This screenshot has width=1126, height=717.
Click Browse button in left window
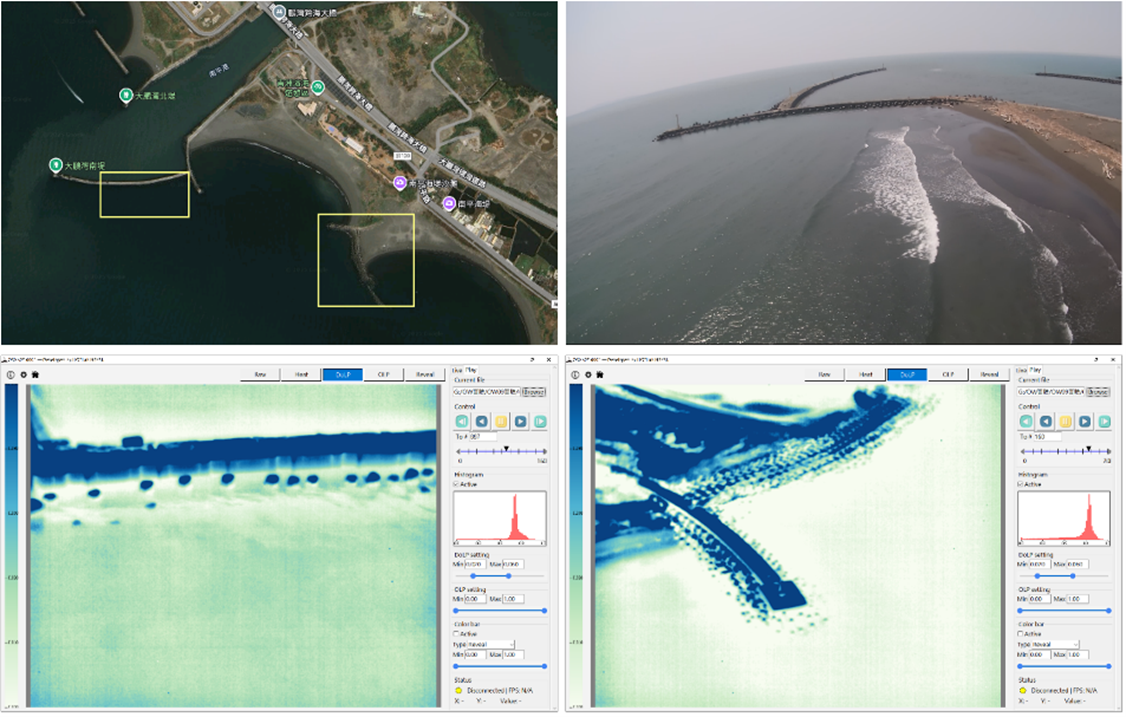point(534,392)
